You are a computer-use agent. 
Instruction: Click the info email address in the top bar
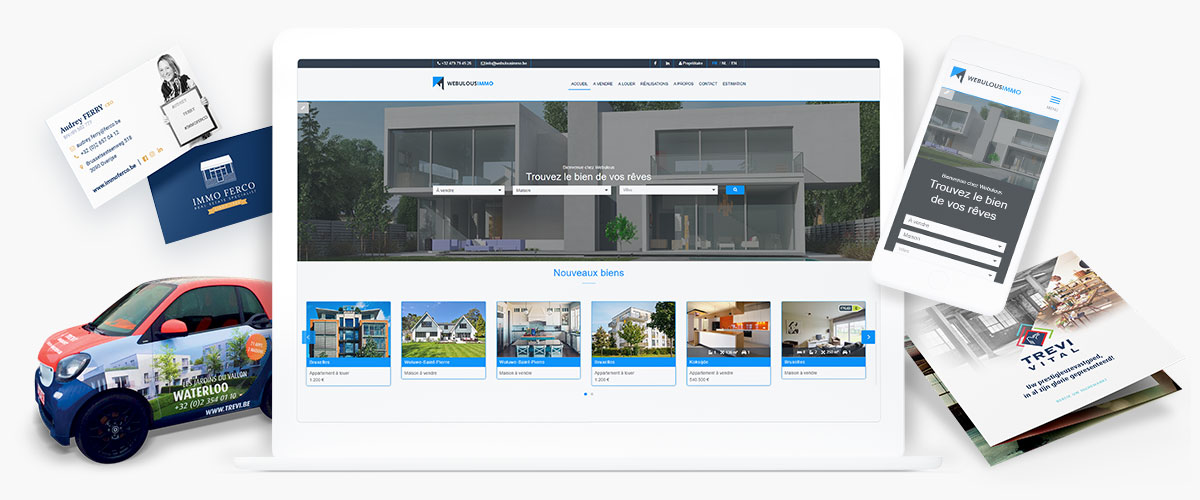(x=504, y=63)
